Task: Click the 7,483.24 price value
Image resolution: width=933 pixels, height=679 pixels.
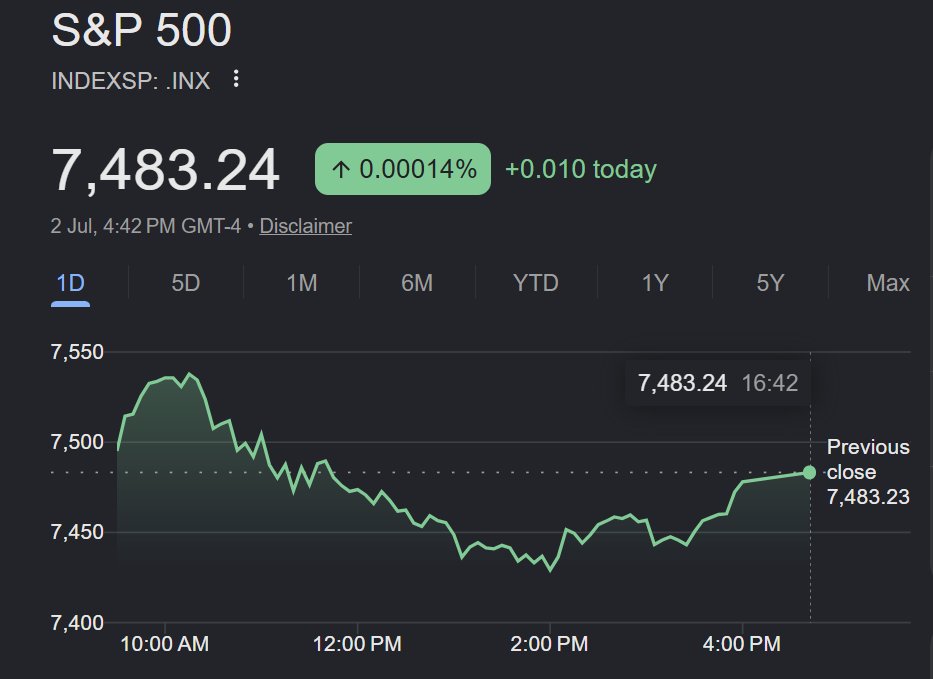Action: point(165,170)
